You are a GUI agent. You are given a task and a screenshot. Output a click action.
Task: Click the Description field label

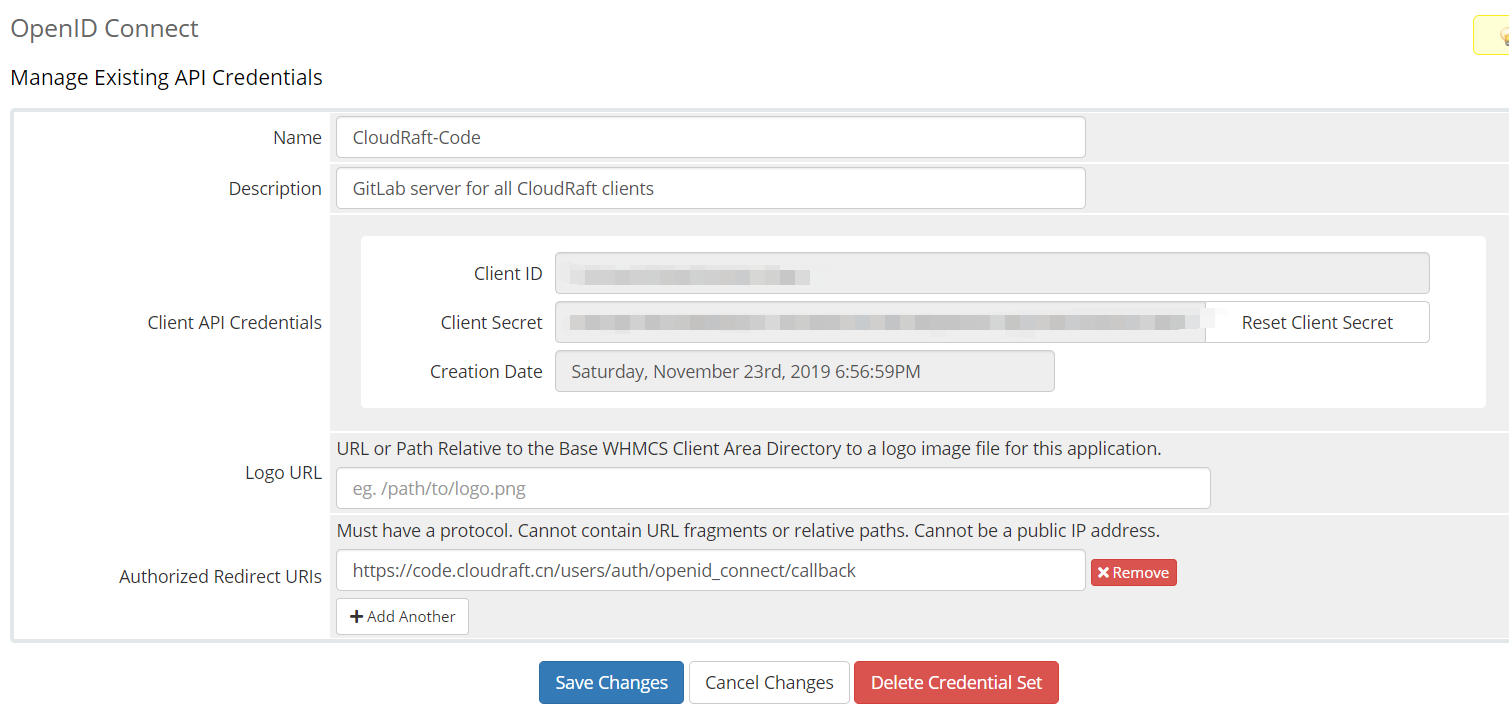tap(275, 189)
